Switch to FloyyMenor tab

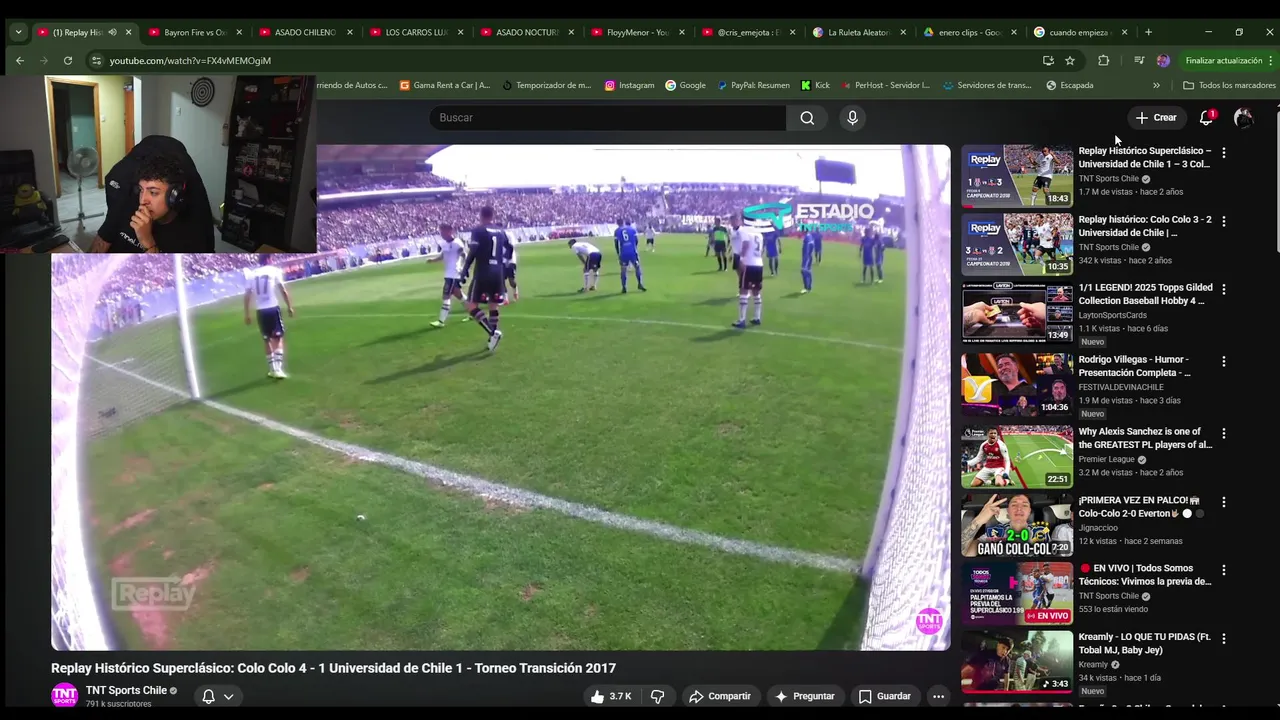(x=639, y=32)
